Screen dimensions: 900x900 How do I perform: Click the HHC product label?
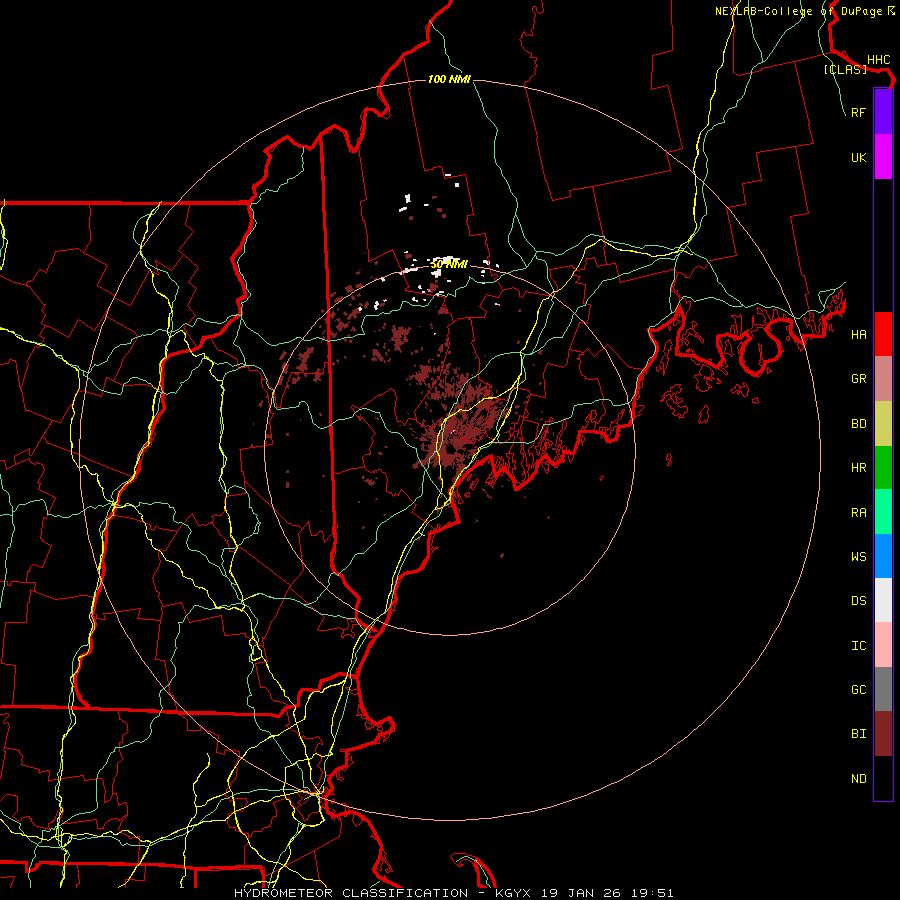click(x=878, y=60)
